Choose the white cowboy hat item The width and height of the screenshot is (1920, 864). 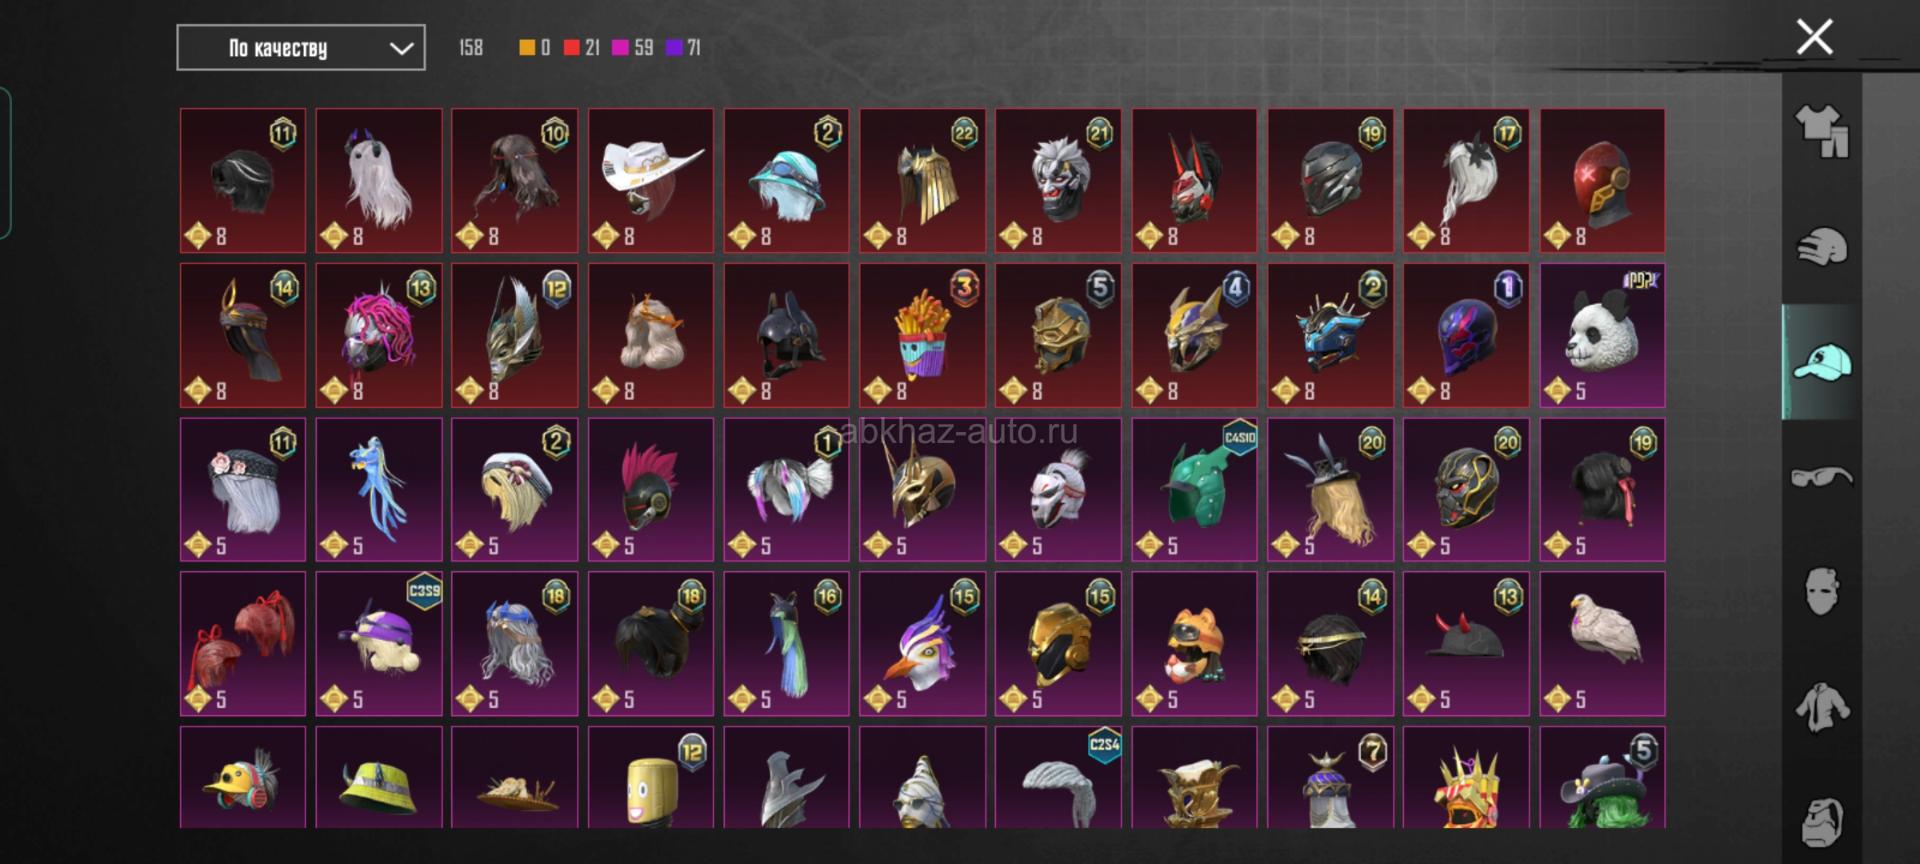coord(650,180)
